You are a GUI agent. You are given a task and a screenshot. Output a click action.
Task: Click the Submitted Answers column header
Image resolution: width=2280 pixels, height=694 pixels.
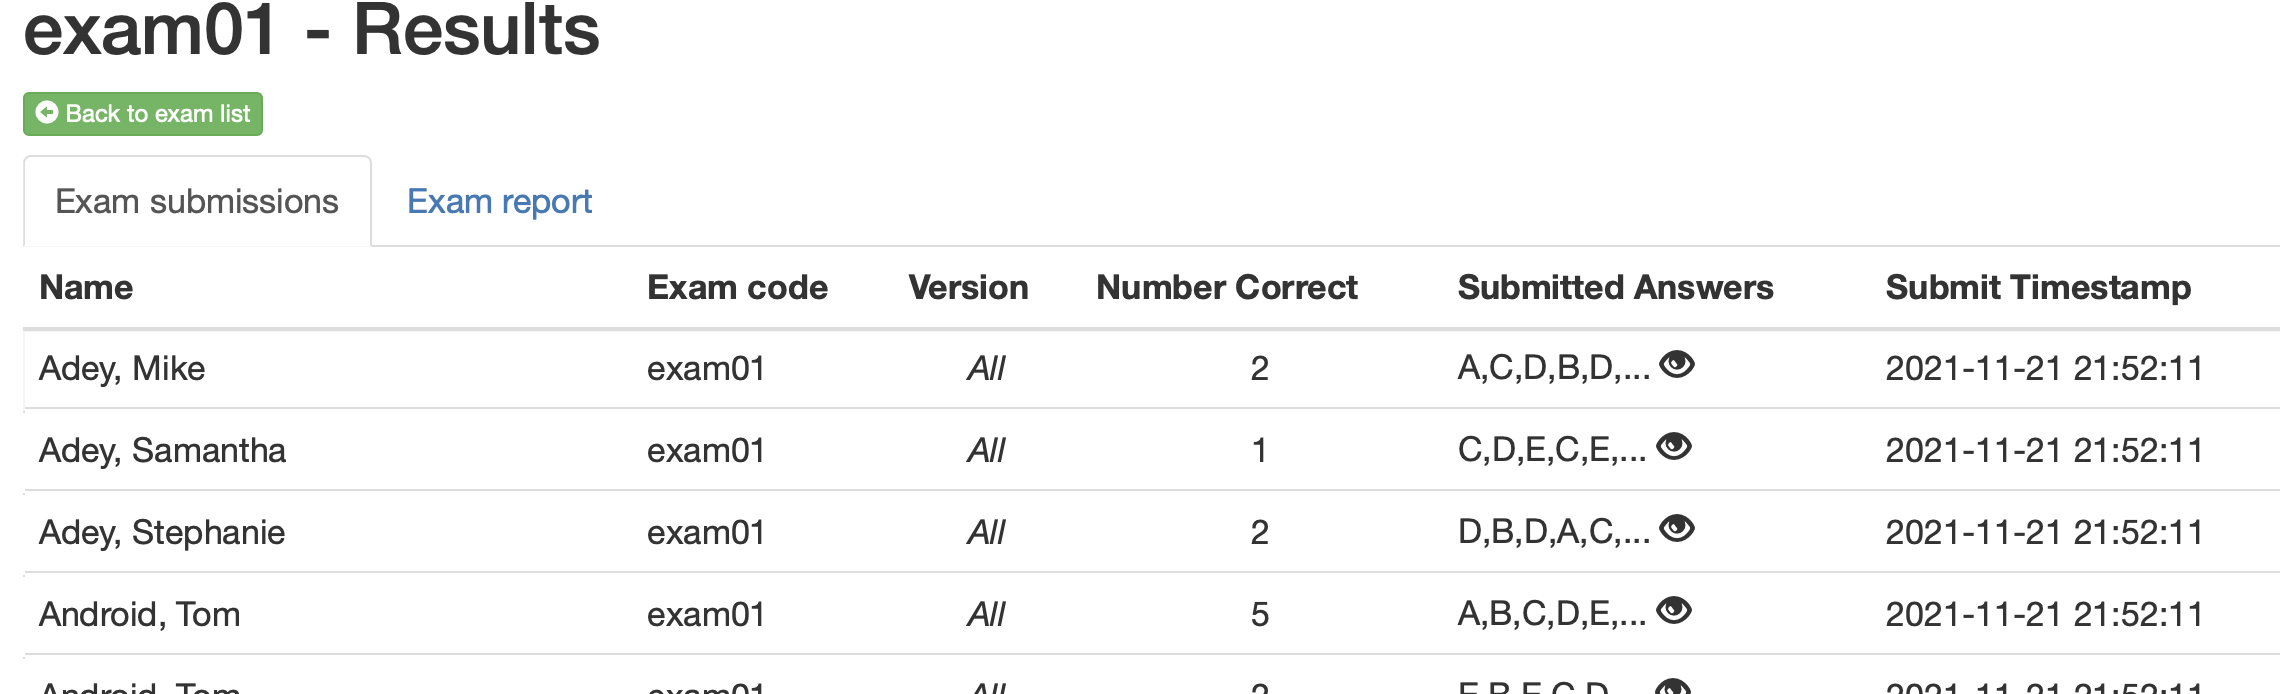tap(1615, 288)
